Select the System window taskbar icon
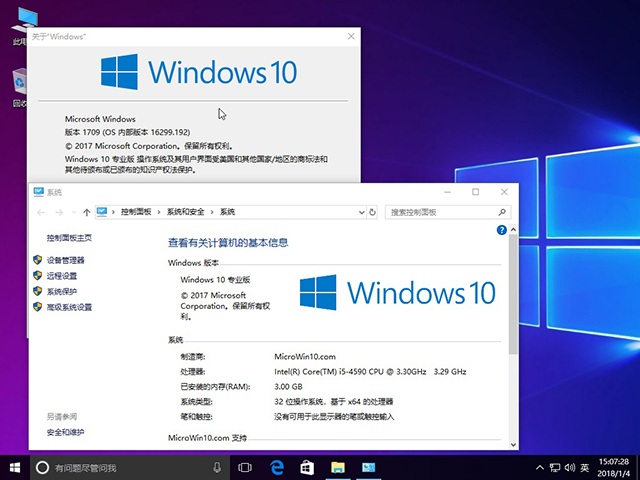640x480 pixels. pyautogui.click(x=368, y=468)
